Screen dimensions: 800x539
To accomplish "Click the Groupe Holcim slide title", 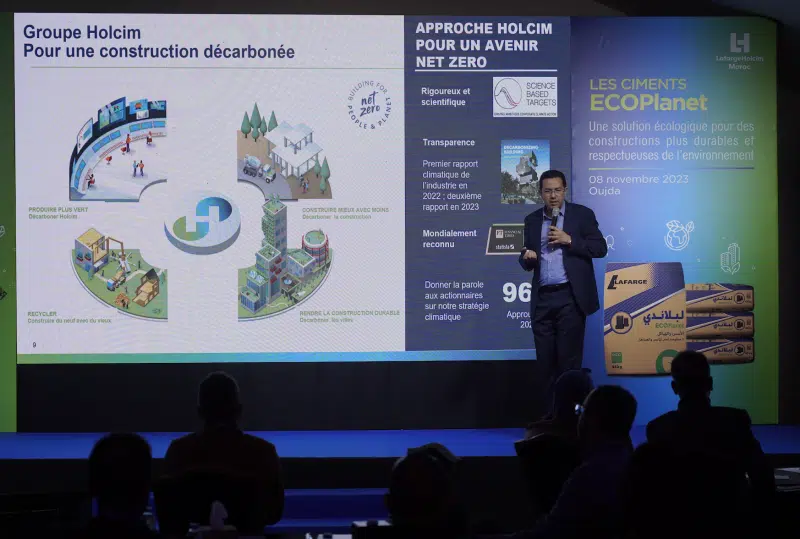I will [x=158, y=42].
